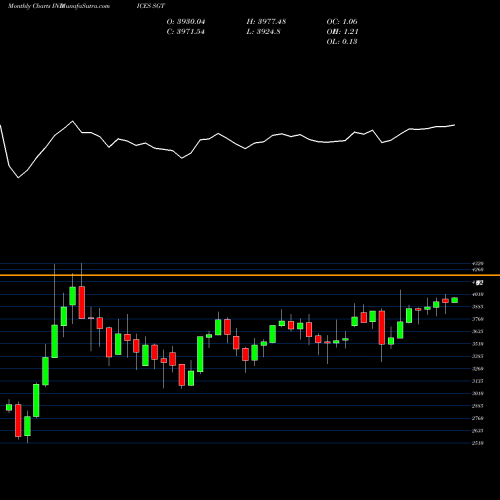Click the 2760 price axis label
The image size is (500, 500).
click(478, 418)
